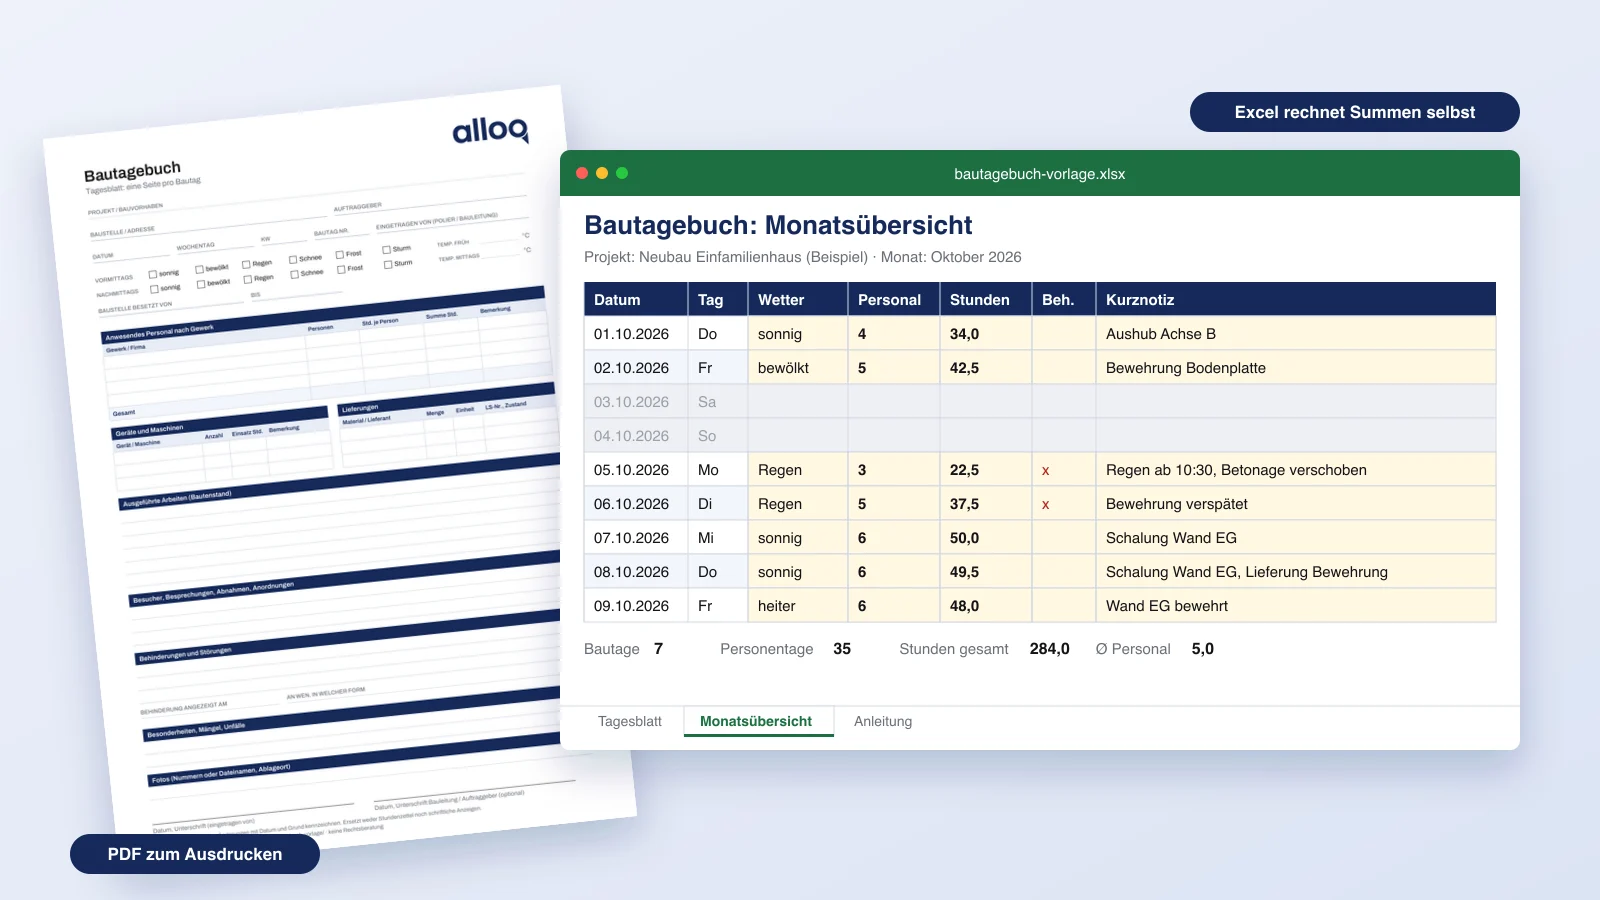Click the heading 'Bautagebuch: Monatsübersicht'
Image resolution: width=1600 pixels, height=900 pixels.
778,225
